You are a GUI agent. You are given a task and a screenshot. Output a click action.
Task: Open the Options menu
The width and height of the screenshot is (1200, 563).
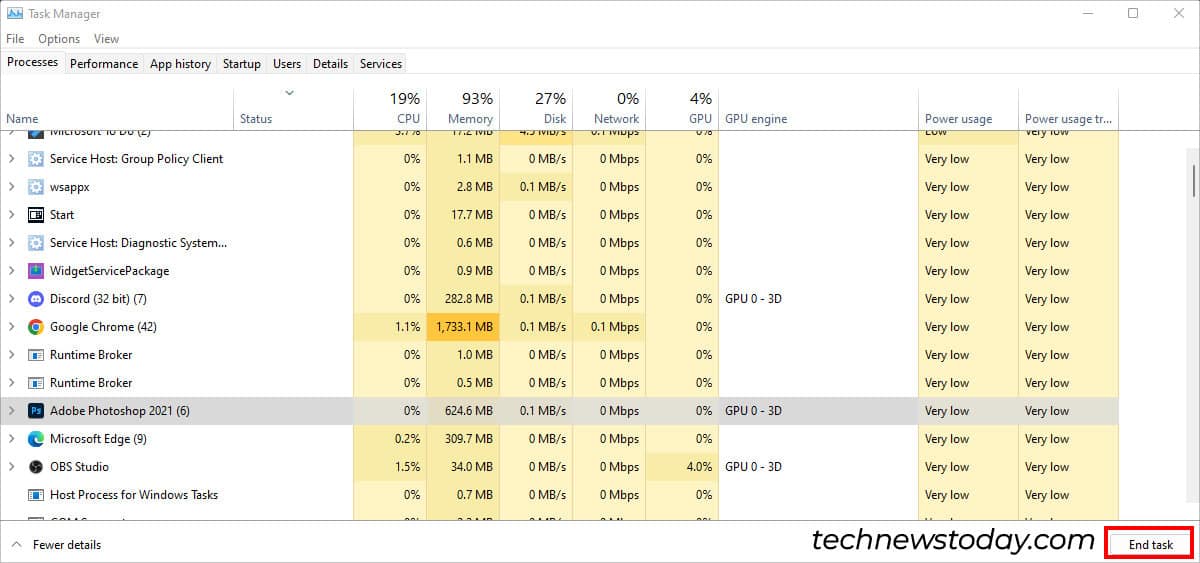tap(59, 39)
